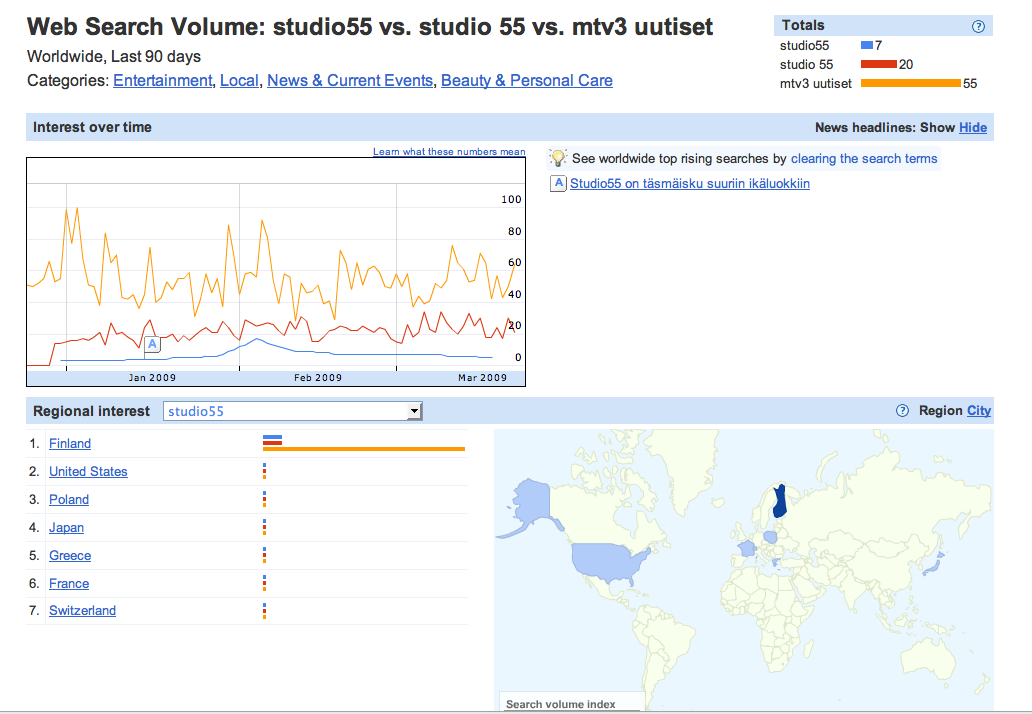The height and width of the screenshot is (714, 1032).
Task: Click the 'Show' news headlines text
Action: (x=937, y=128)
